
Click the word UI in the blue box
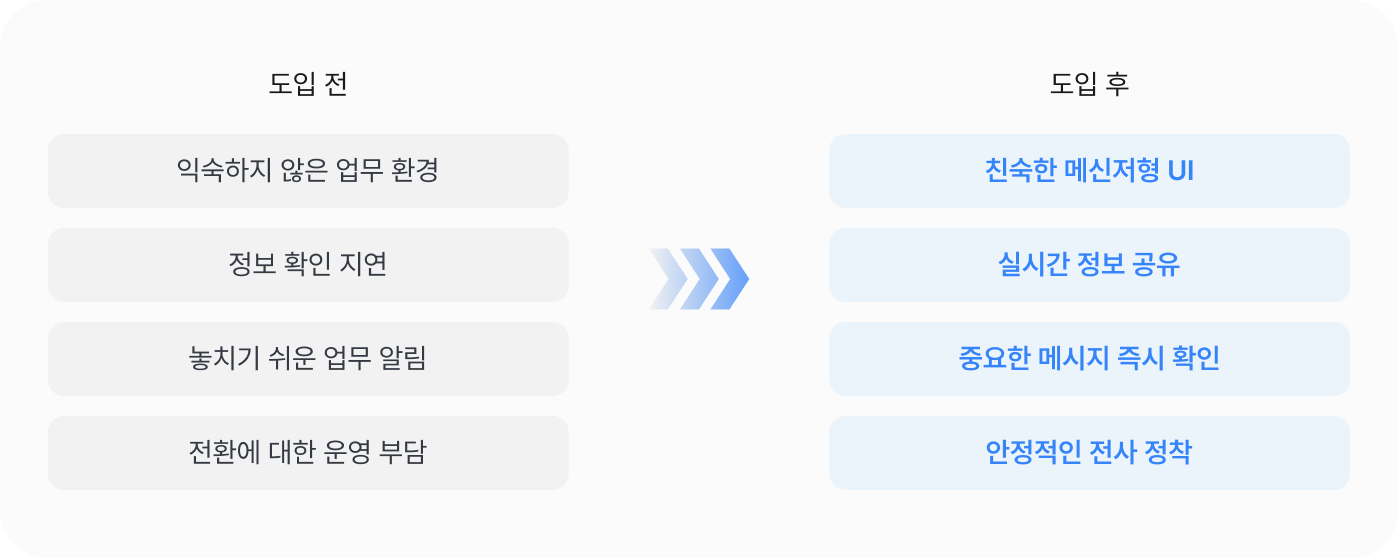tap(1181, 171)
